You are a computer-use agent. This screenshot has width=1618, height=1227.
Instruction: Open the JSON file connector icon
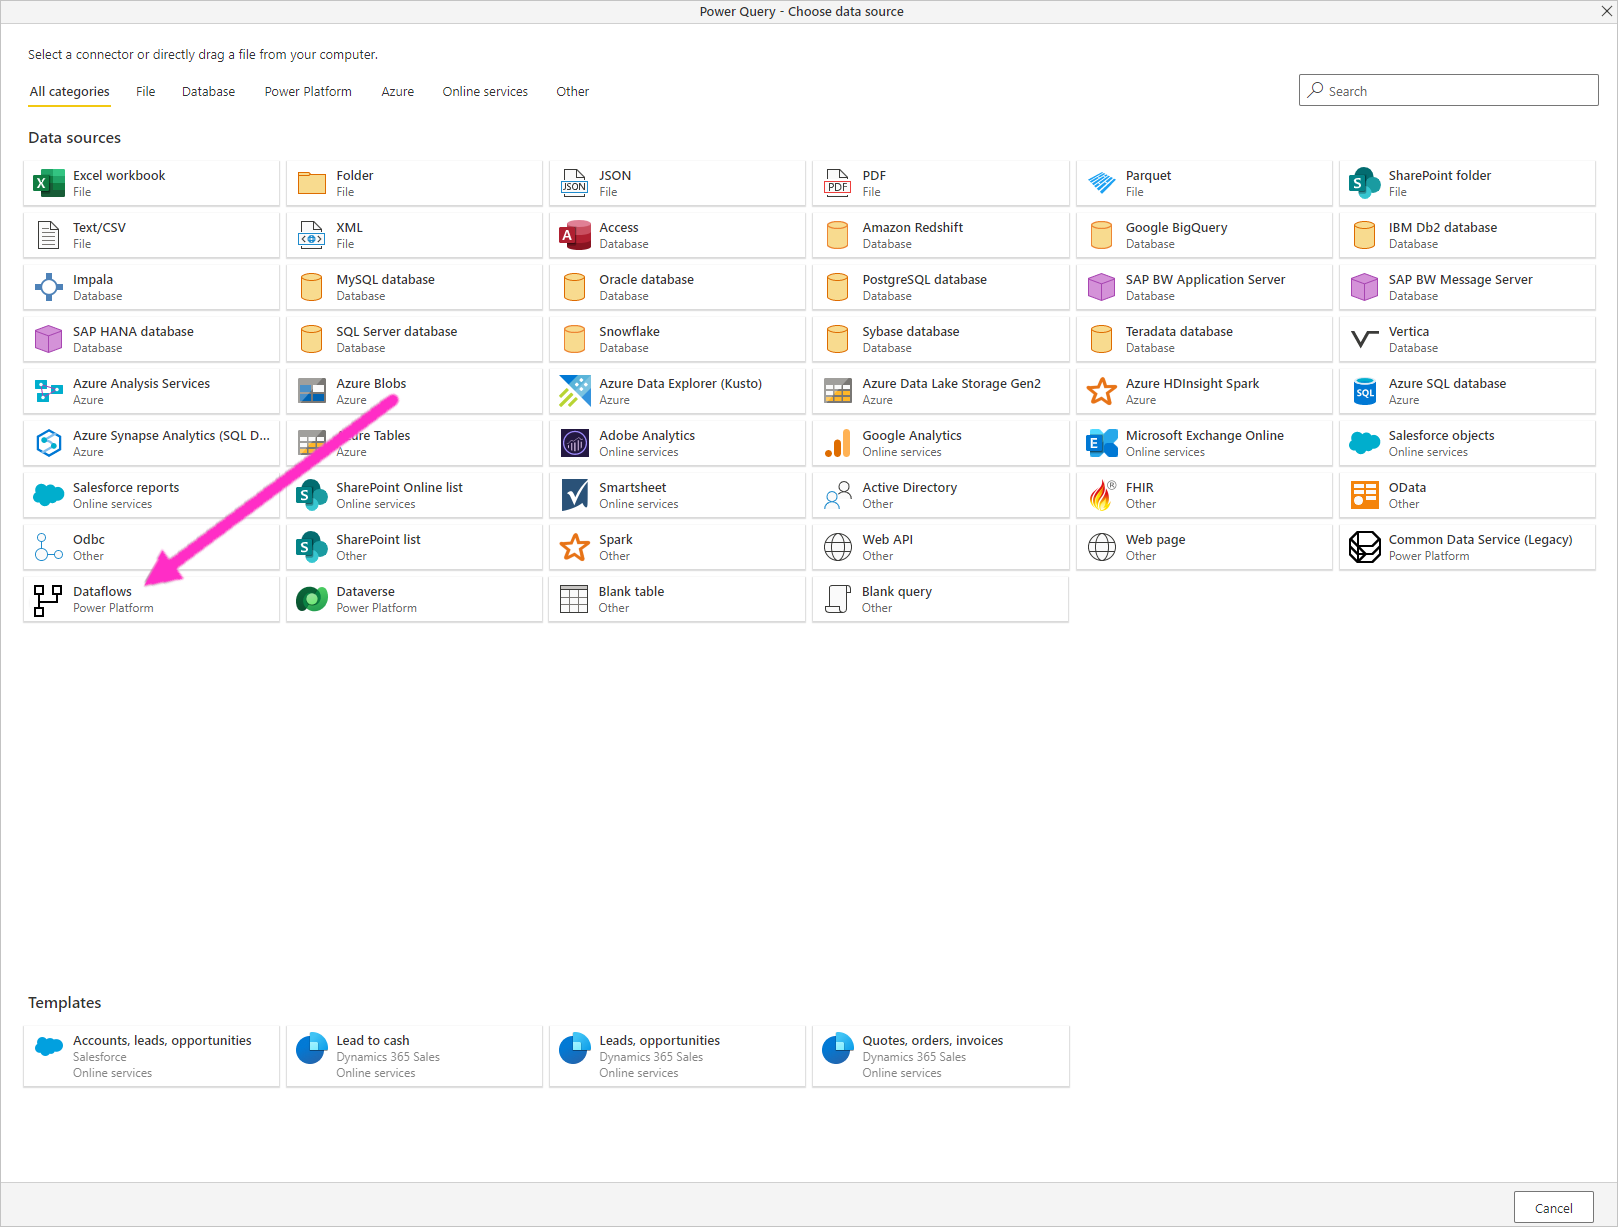pyautogui.click(x=575, y=183)
